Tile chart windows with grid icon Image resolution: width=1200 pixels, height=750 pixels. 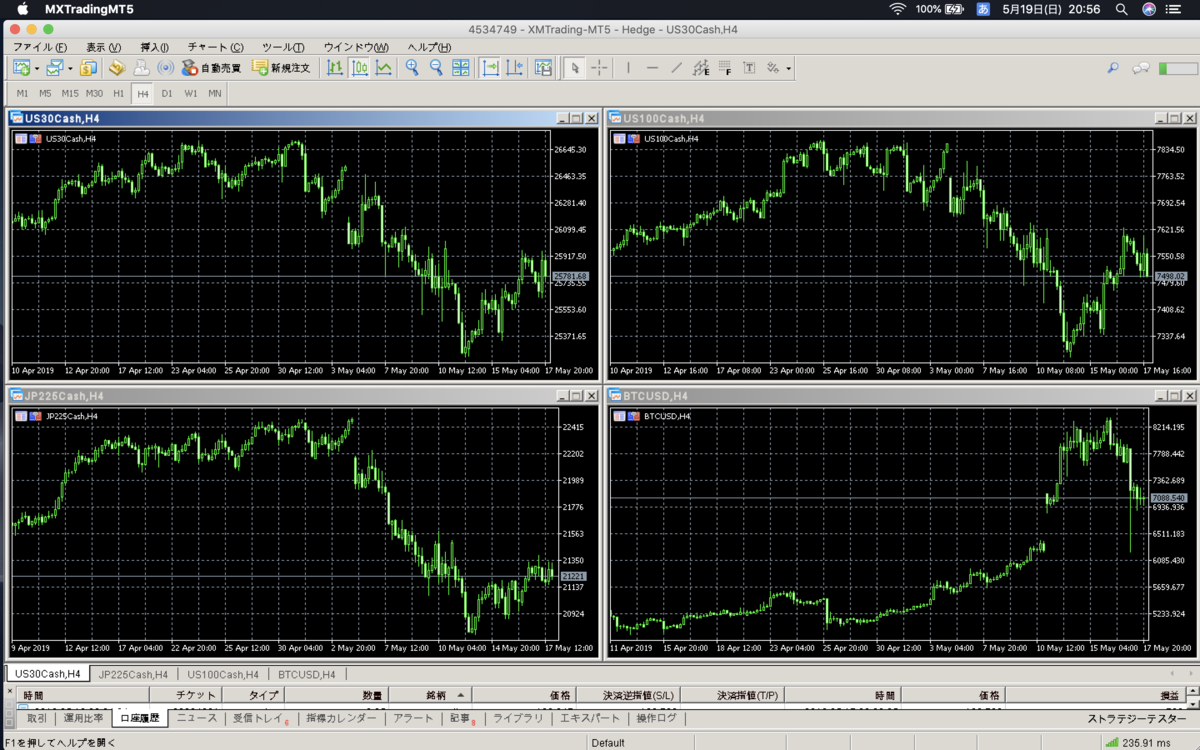pos(460,68)
